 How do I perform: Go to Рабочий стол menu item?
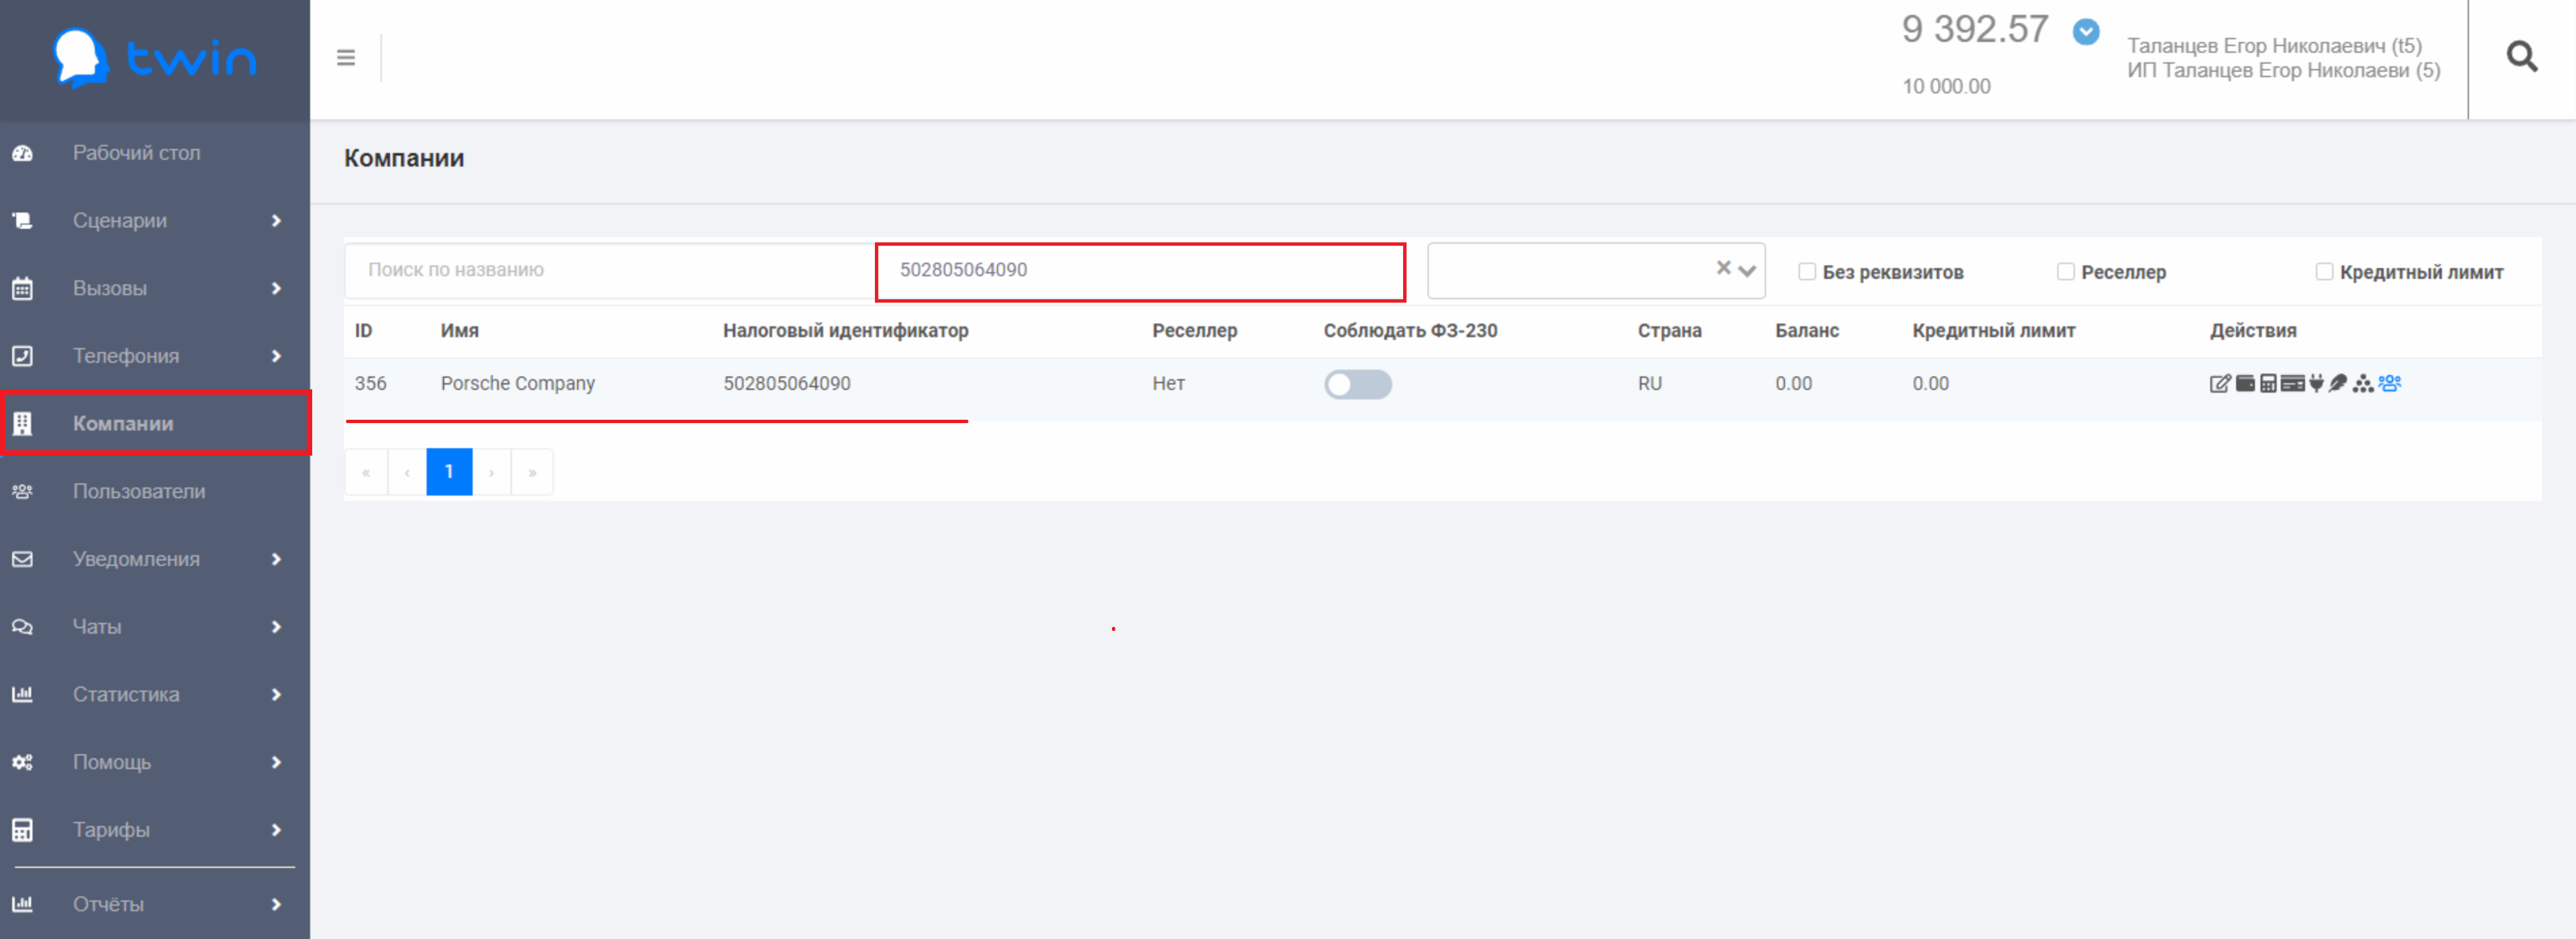coord(136,153)
